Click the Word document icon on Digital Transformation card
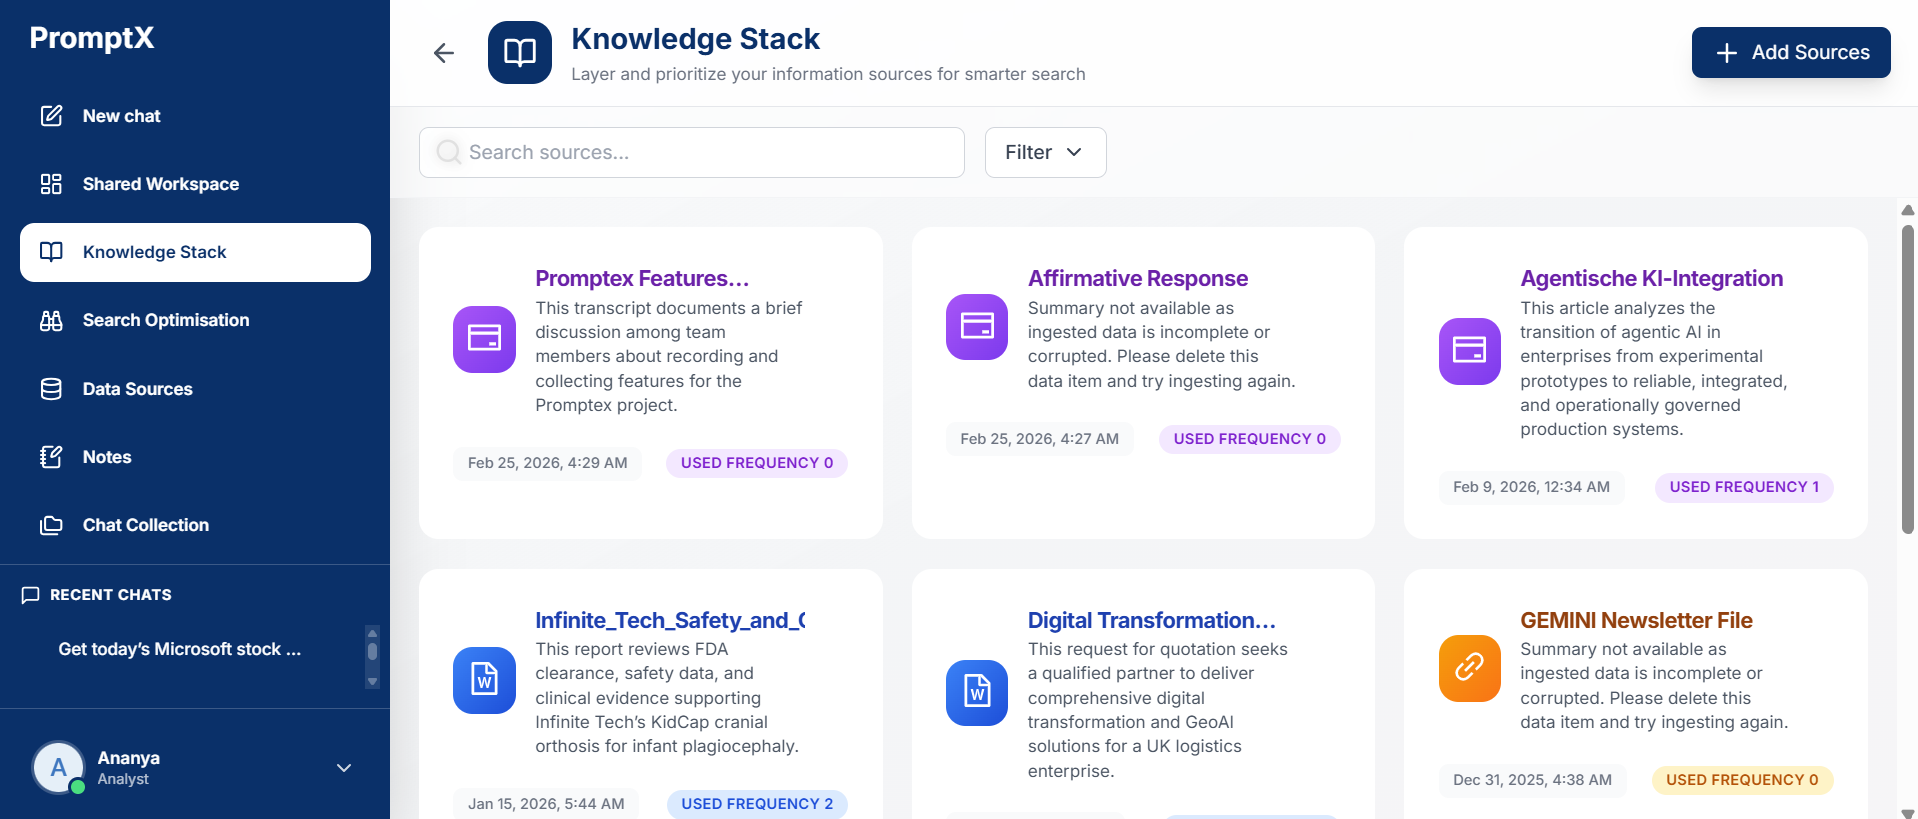The image size is (1918, 819). click(x=977, y=692)
